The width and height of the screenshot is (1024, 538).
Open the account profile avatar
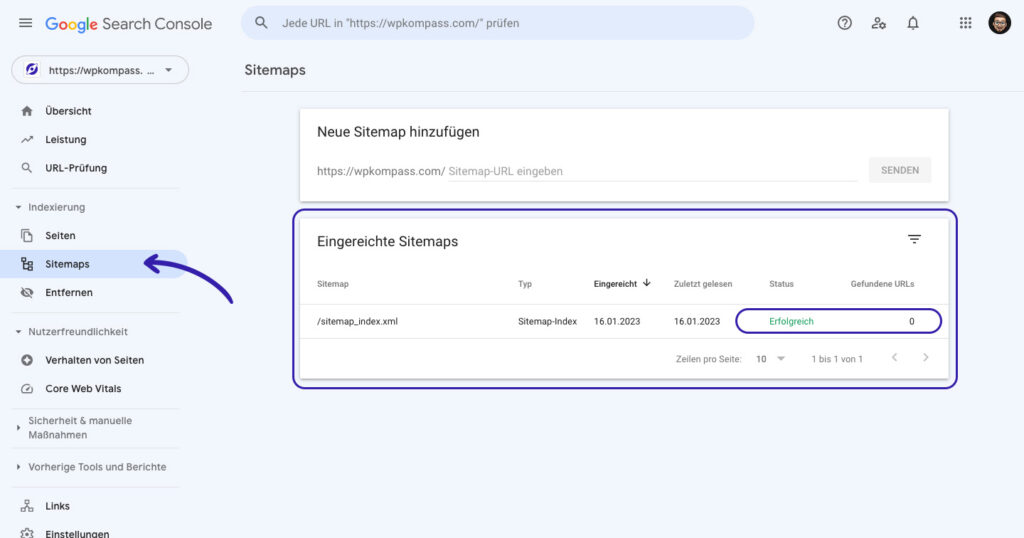point(999,23)
